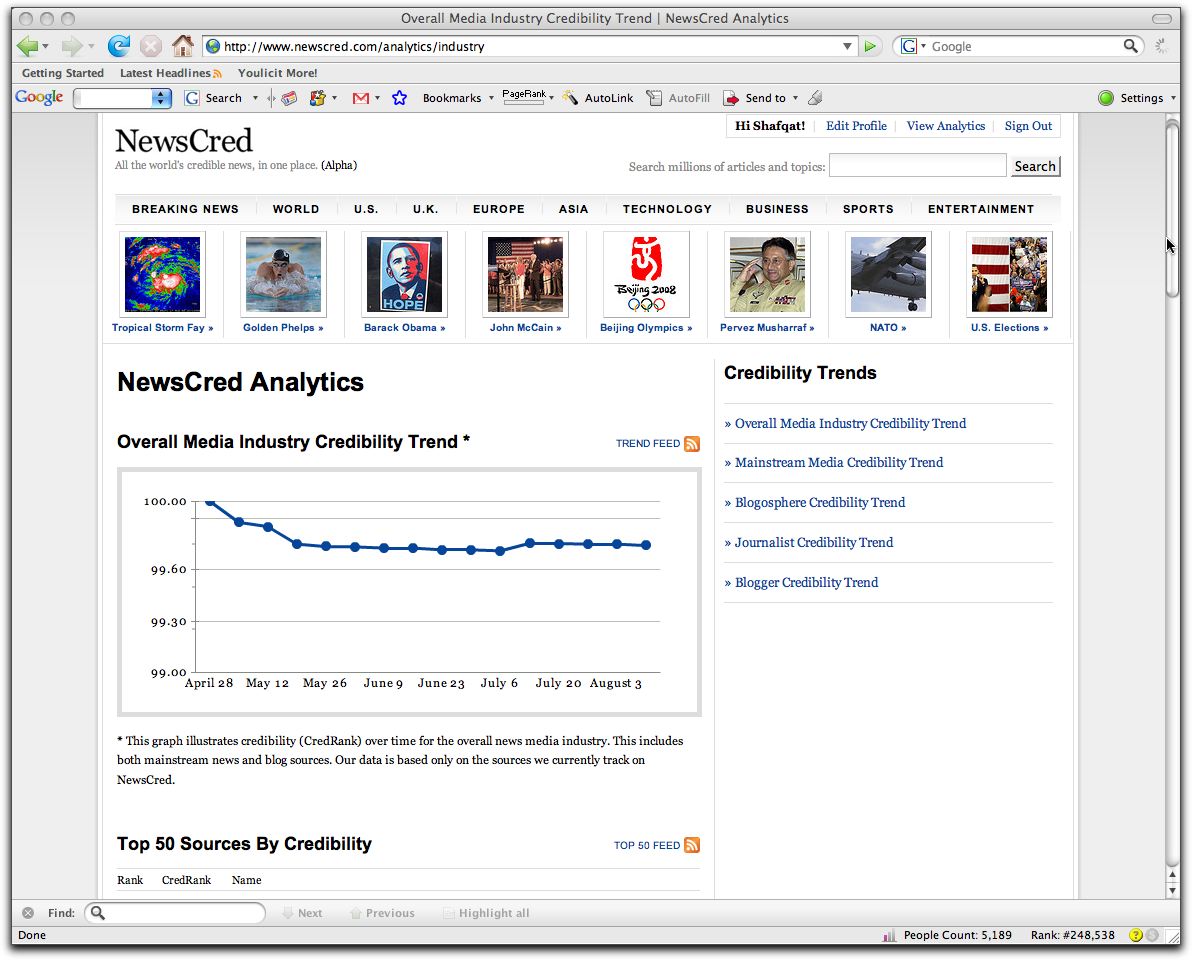Click the View Analytics link

click(x=945, y=126)
